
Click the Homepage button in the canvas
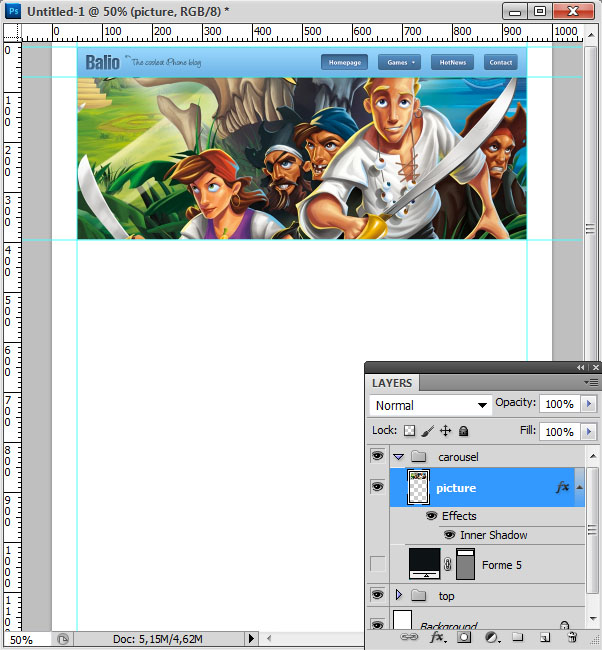pos(345,62)
